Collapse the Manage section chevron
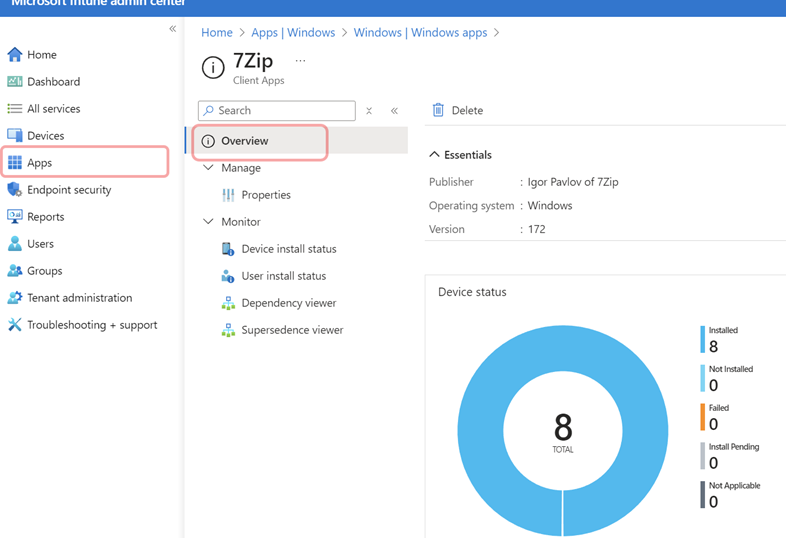The width and height of the screenshot is (786, 538). click(x=208, y=167)
